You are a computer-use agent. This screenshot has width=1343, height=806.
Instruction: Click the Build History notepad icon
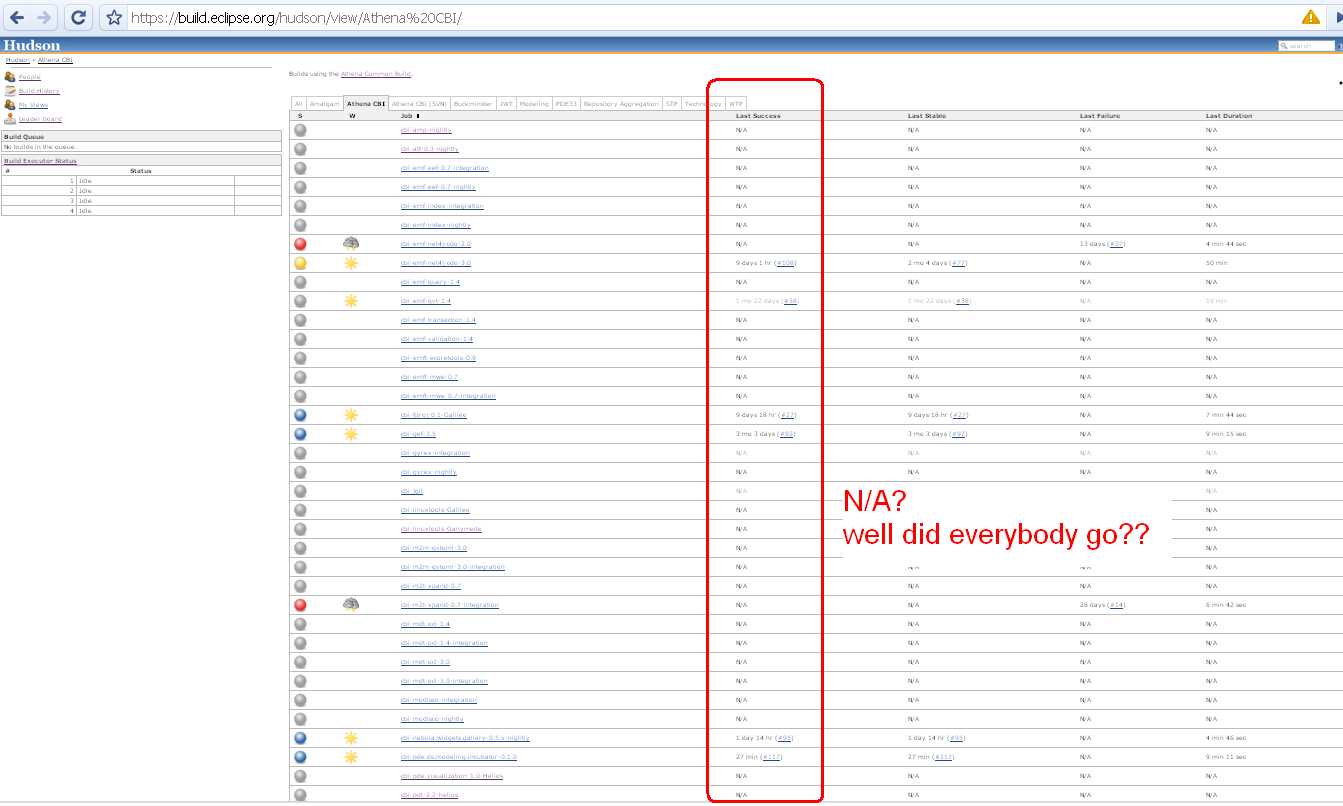10,91
